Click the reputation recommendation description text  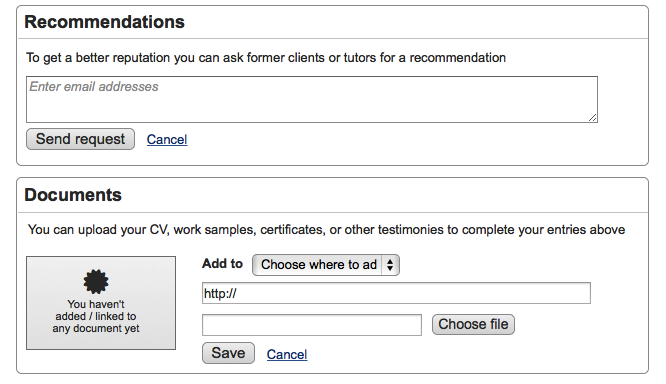pos(266,58)
